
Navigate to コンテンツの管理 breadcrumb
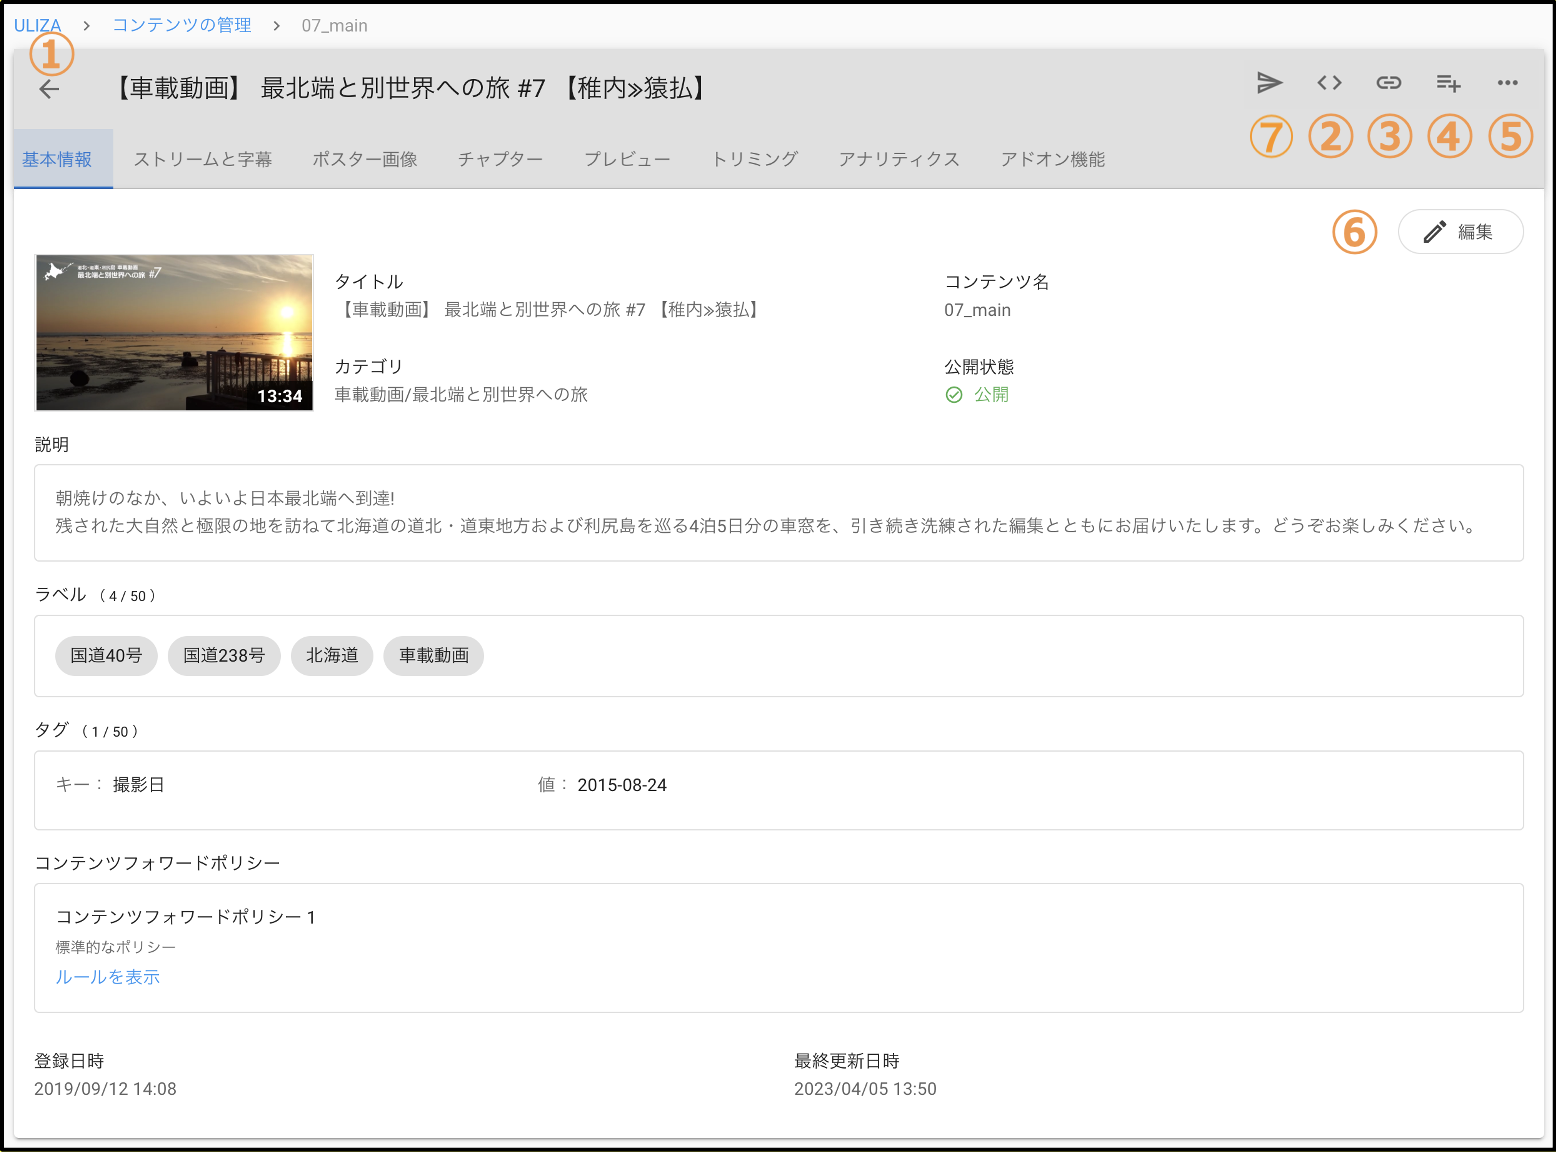(182, 26)
